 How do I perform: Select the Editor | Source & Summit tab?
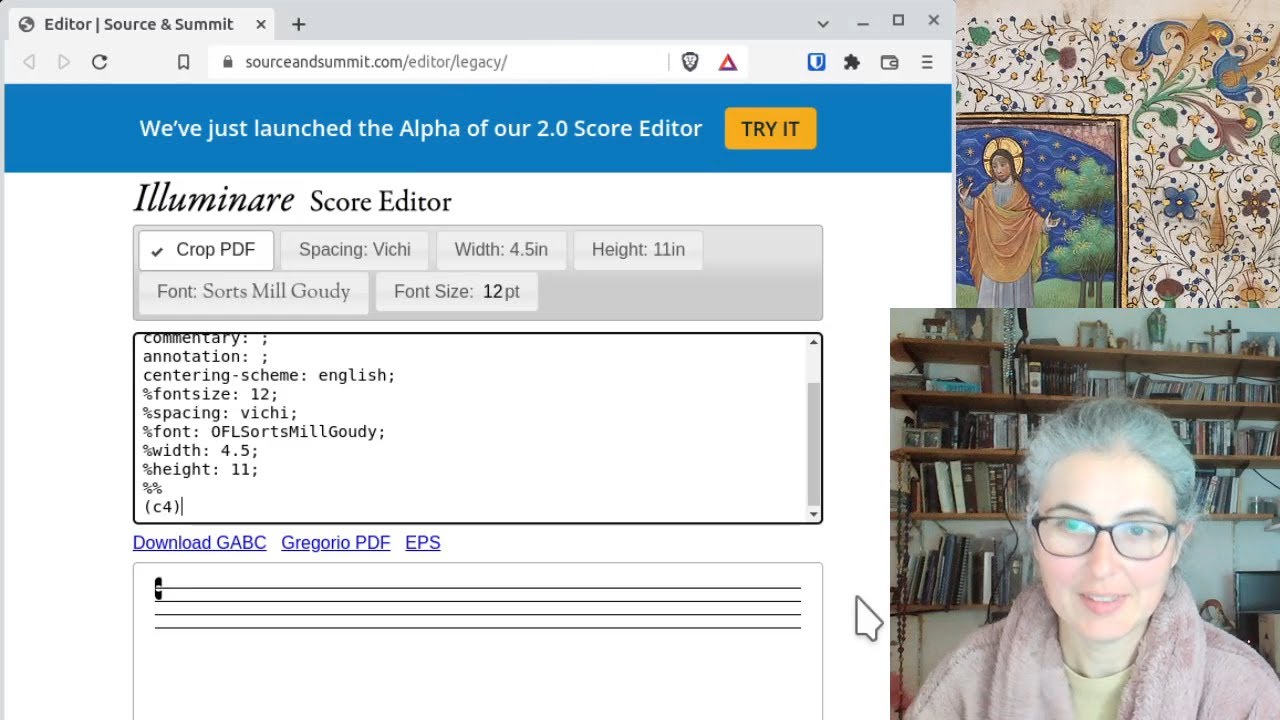tap(139, 24)
